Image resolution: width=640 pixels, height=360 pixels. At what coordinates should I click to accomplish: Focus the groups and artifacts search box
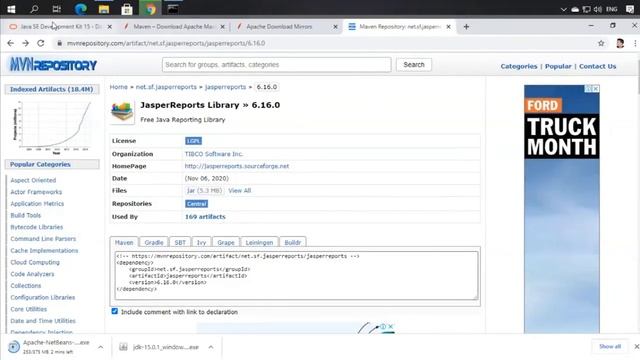point(276,64)
